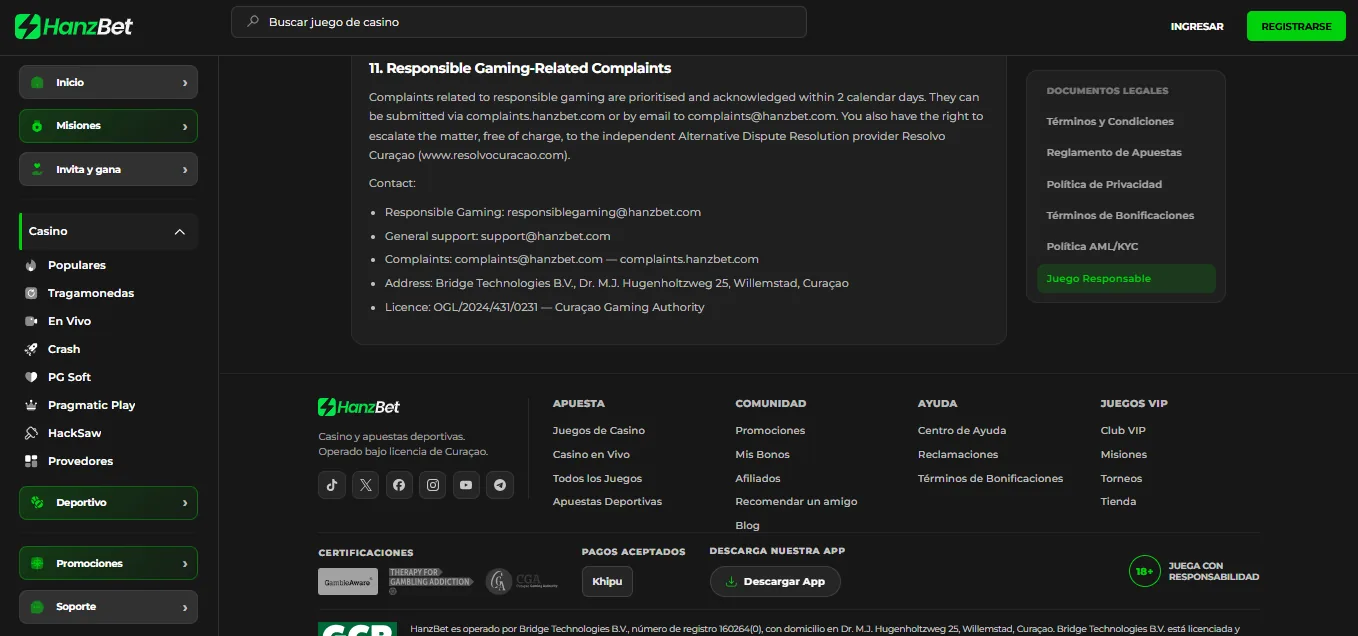This screenshot has height=636, width=1358.
Task: Expand the Promociones chevron arrow
Action: 185,564
